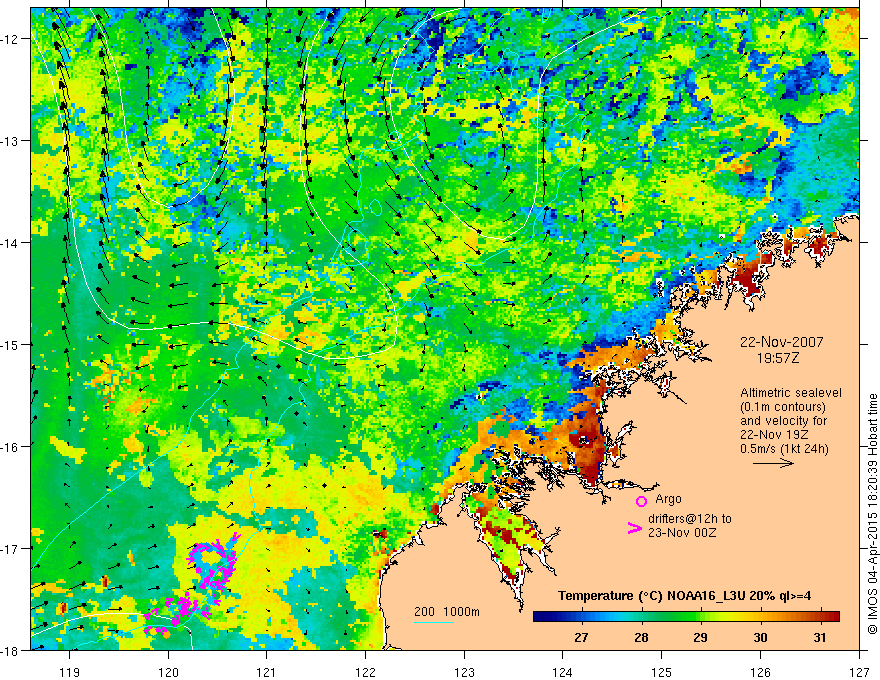Viewport: 880px width, 680px height.
Task: Click the 'Altimetric sealevel' legend text
Action: [x=791, y=393]
